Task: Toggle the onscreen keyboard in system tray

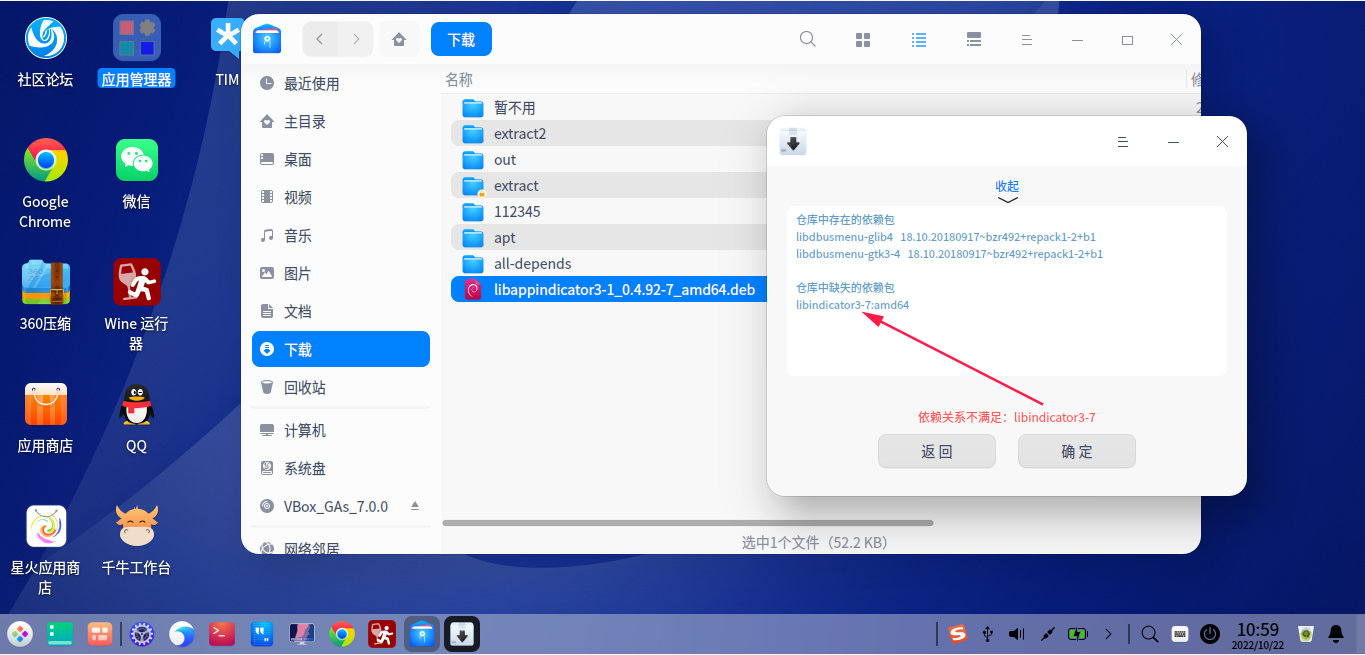Action: click(1179, 633)
